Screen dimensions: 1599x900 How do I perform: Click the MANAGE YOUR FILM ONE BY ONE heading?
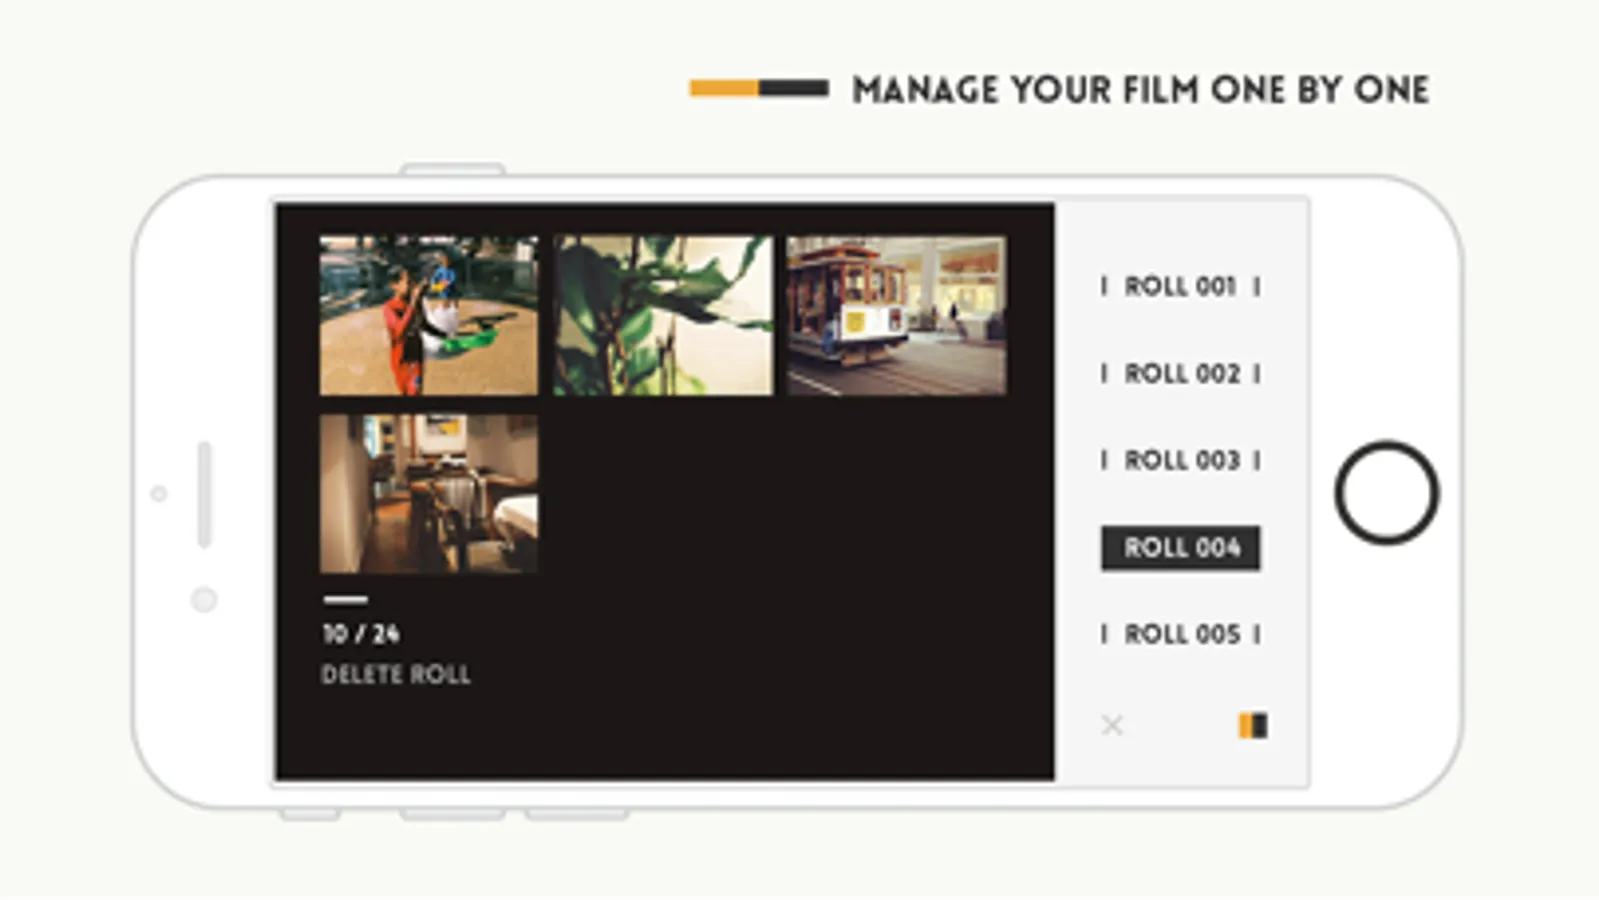[1140, 90]
